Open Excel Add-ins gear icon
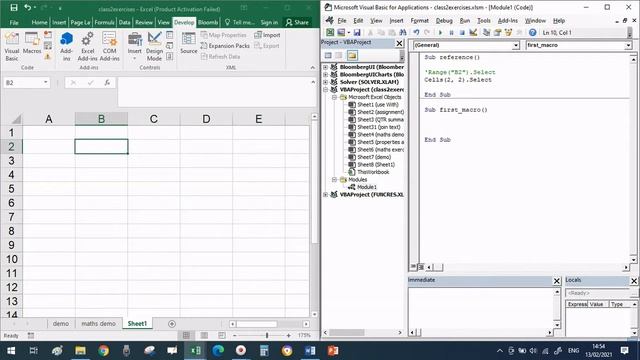Image resolution: width=640 pixels, height=360 pixels. pos(87,46)
